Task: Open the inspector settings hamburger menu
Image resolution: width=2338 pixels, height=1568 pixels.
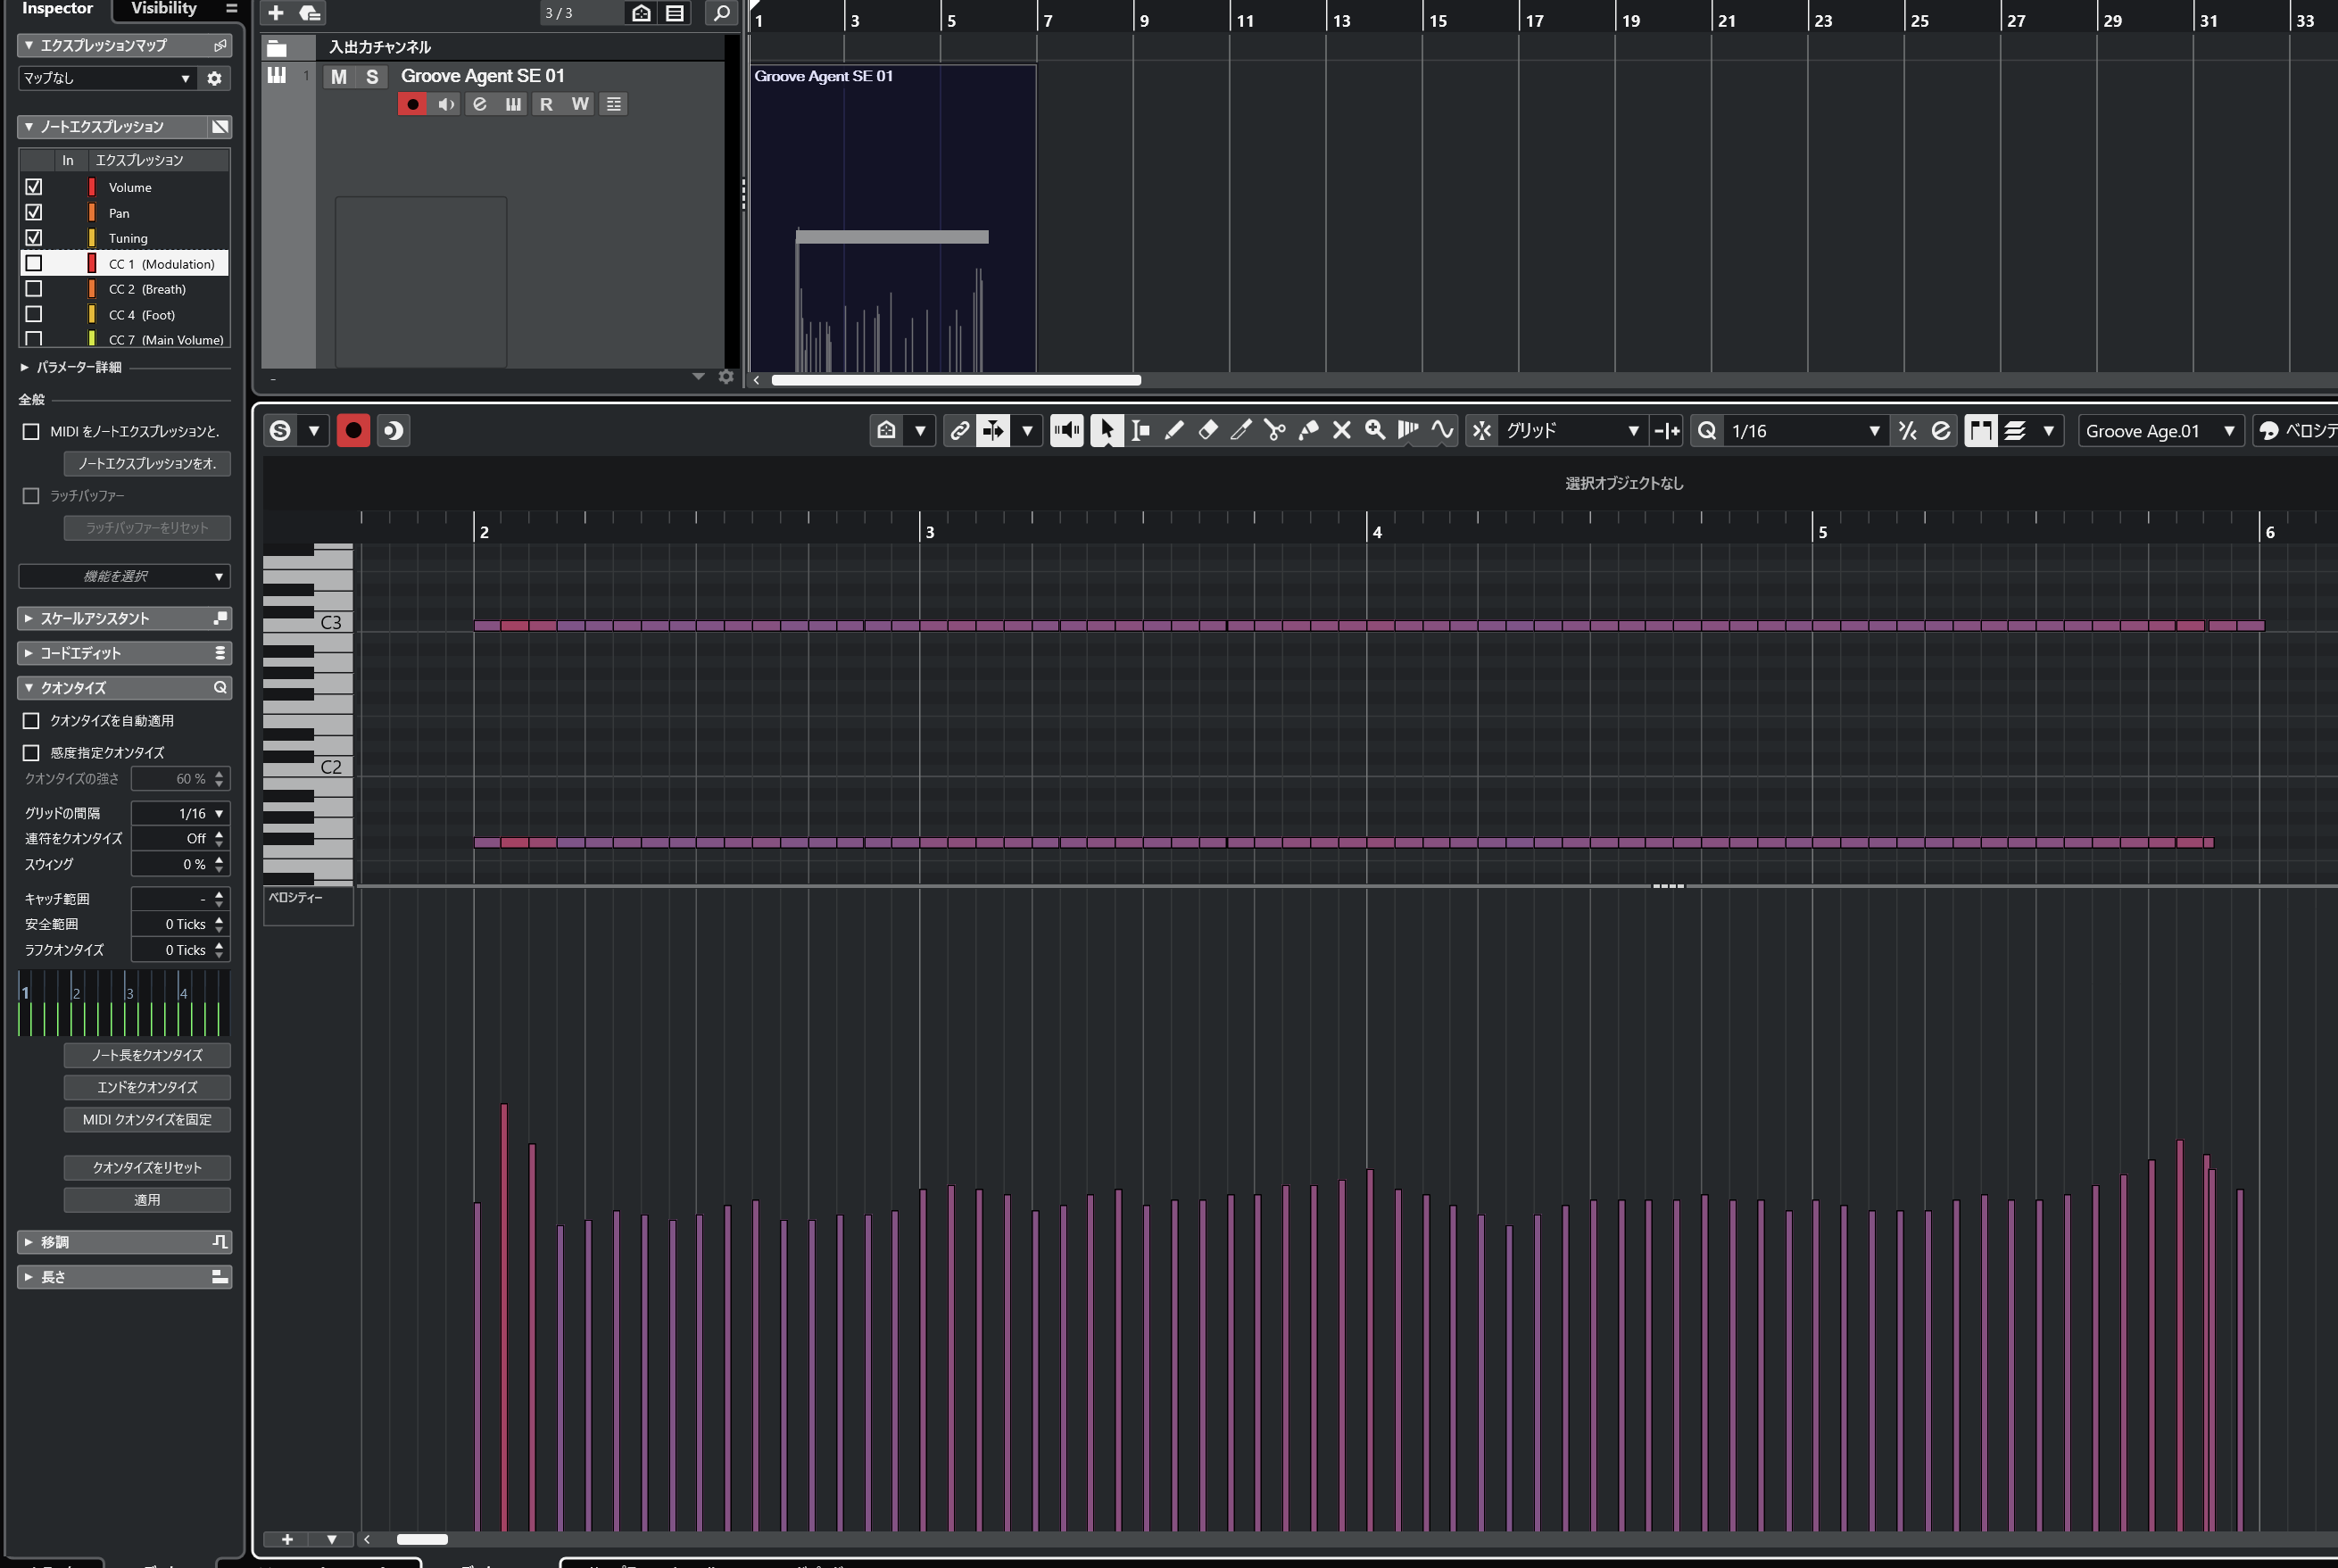Action: 232,8
